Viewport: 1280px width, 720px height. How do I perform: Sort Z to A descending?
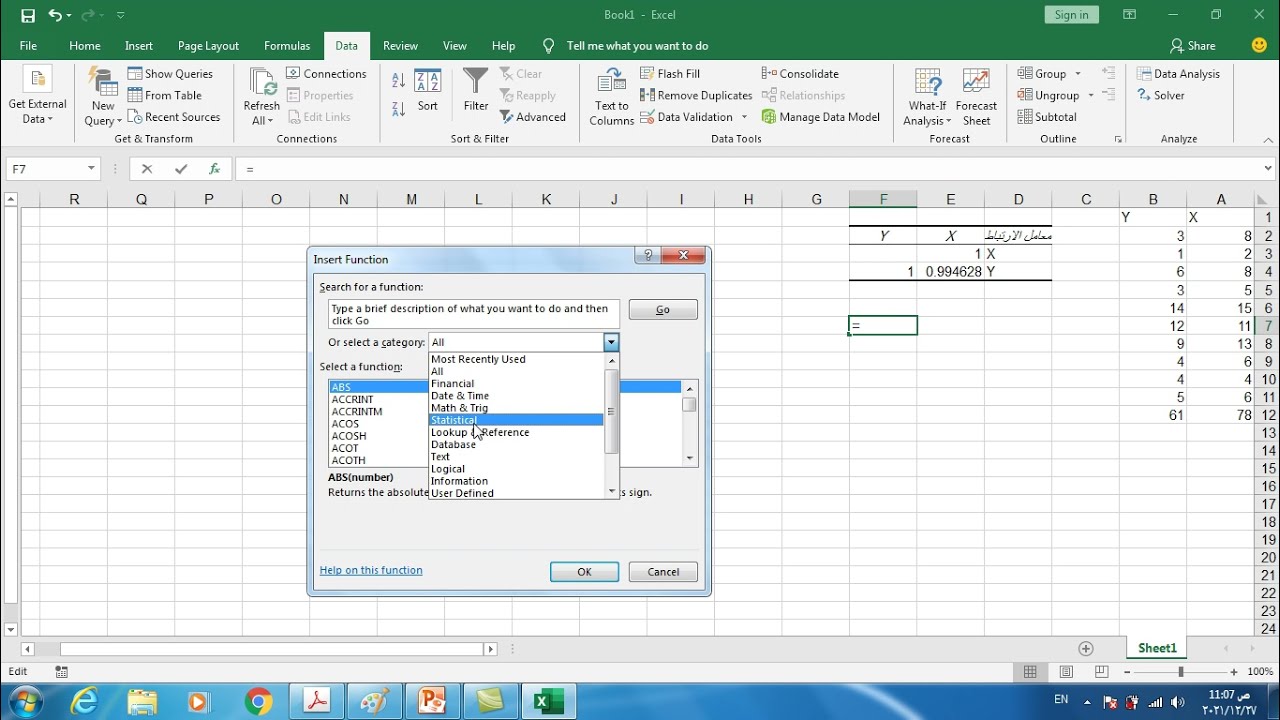(x=398, y=108)
